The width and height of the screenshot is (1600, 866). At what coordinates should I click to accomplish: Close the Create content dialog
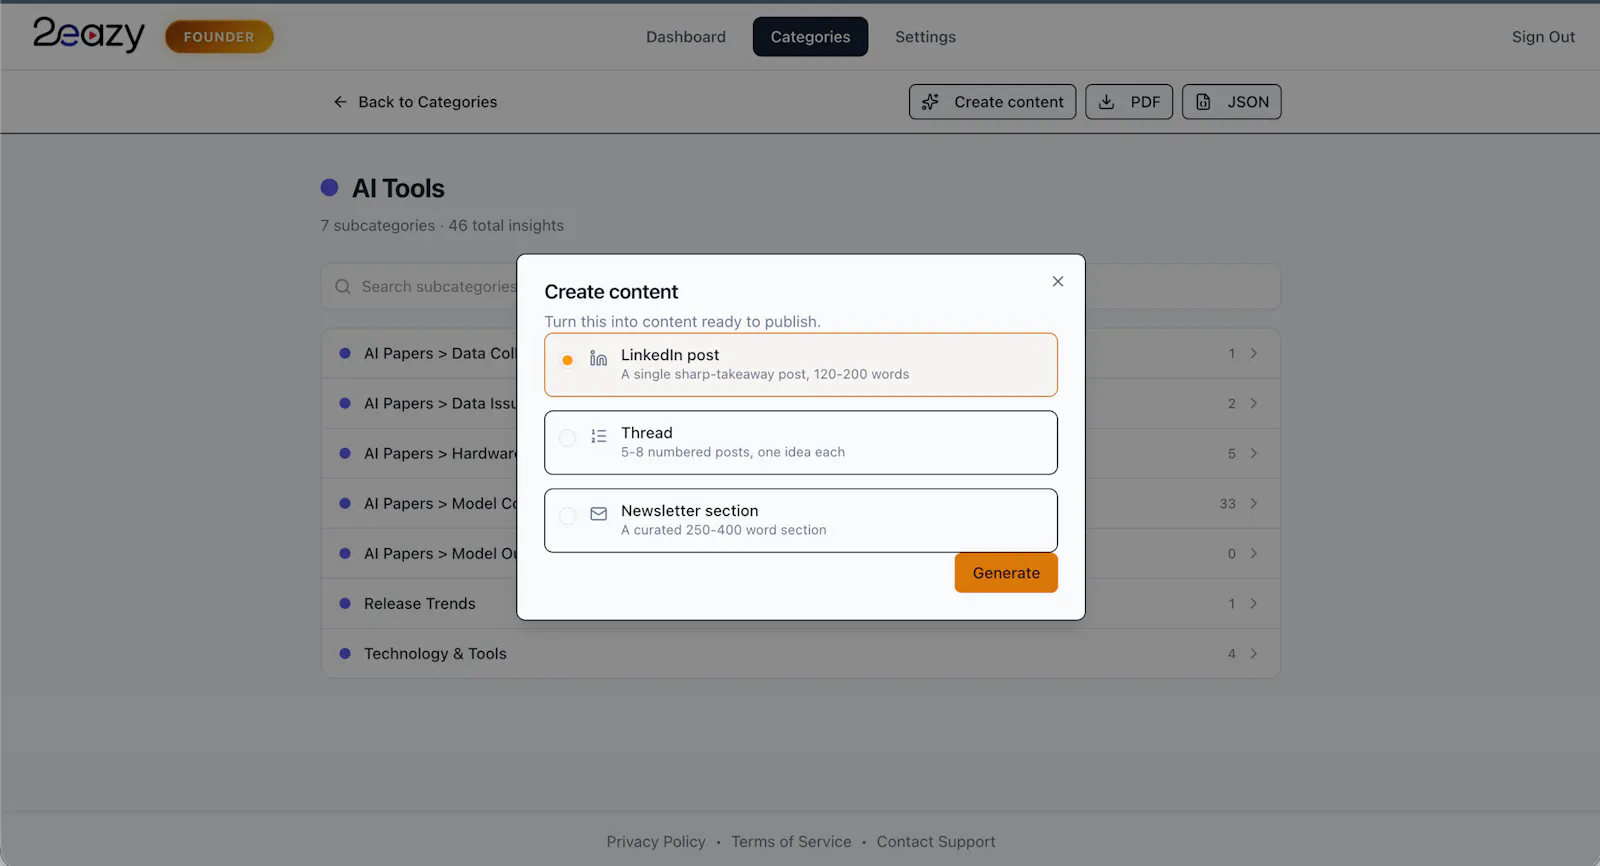tap(1057, 282)
